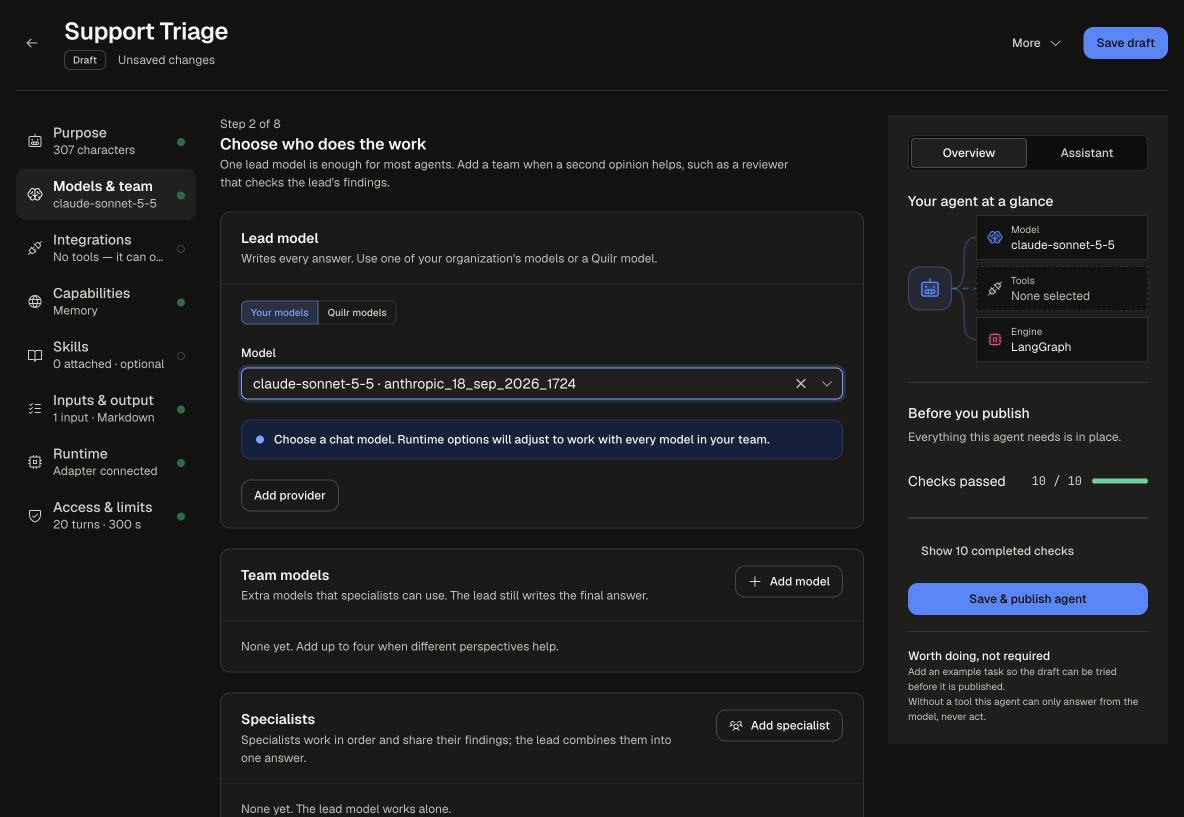This screenshot has width=1184, height=817.
Task: Click the Checks passed progress bar
Action: pos(1120,481)
